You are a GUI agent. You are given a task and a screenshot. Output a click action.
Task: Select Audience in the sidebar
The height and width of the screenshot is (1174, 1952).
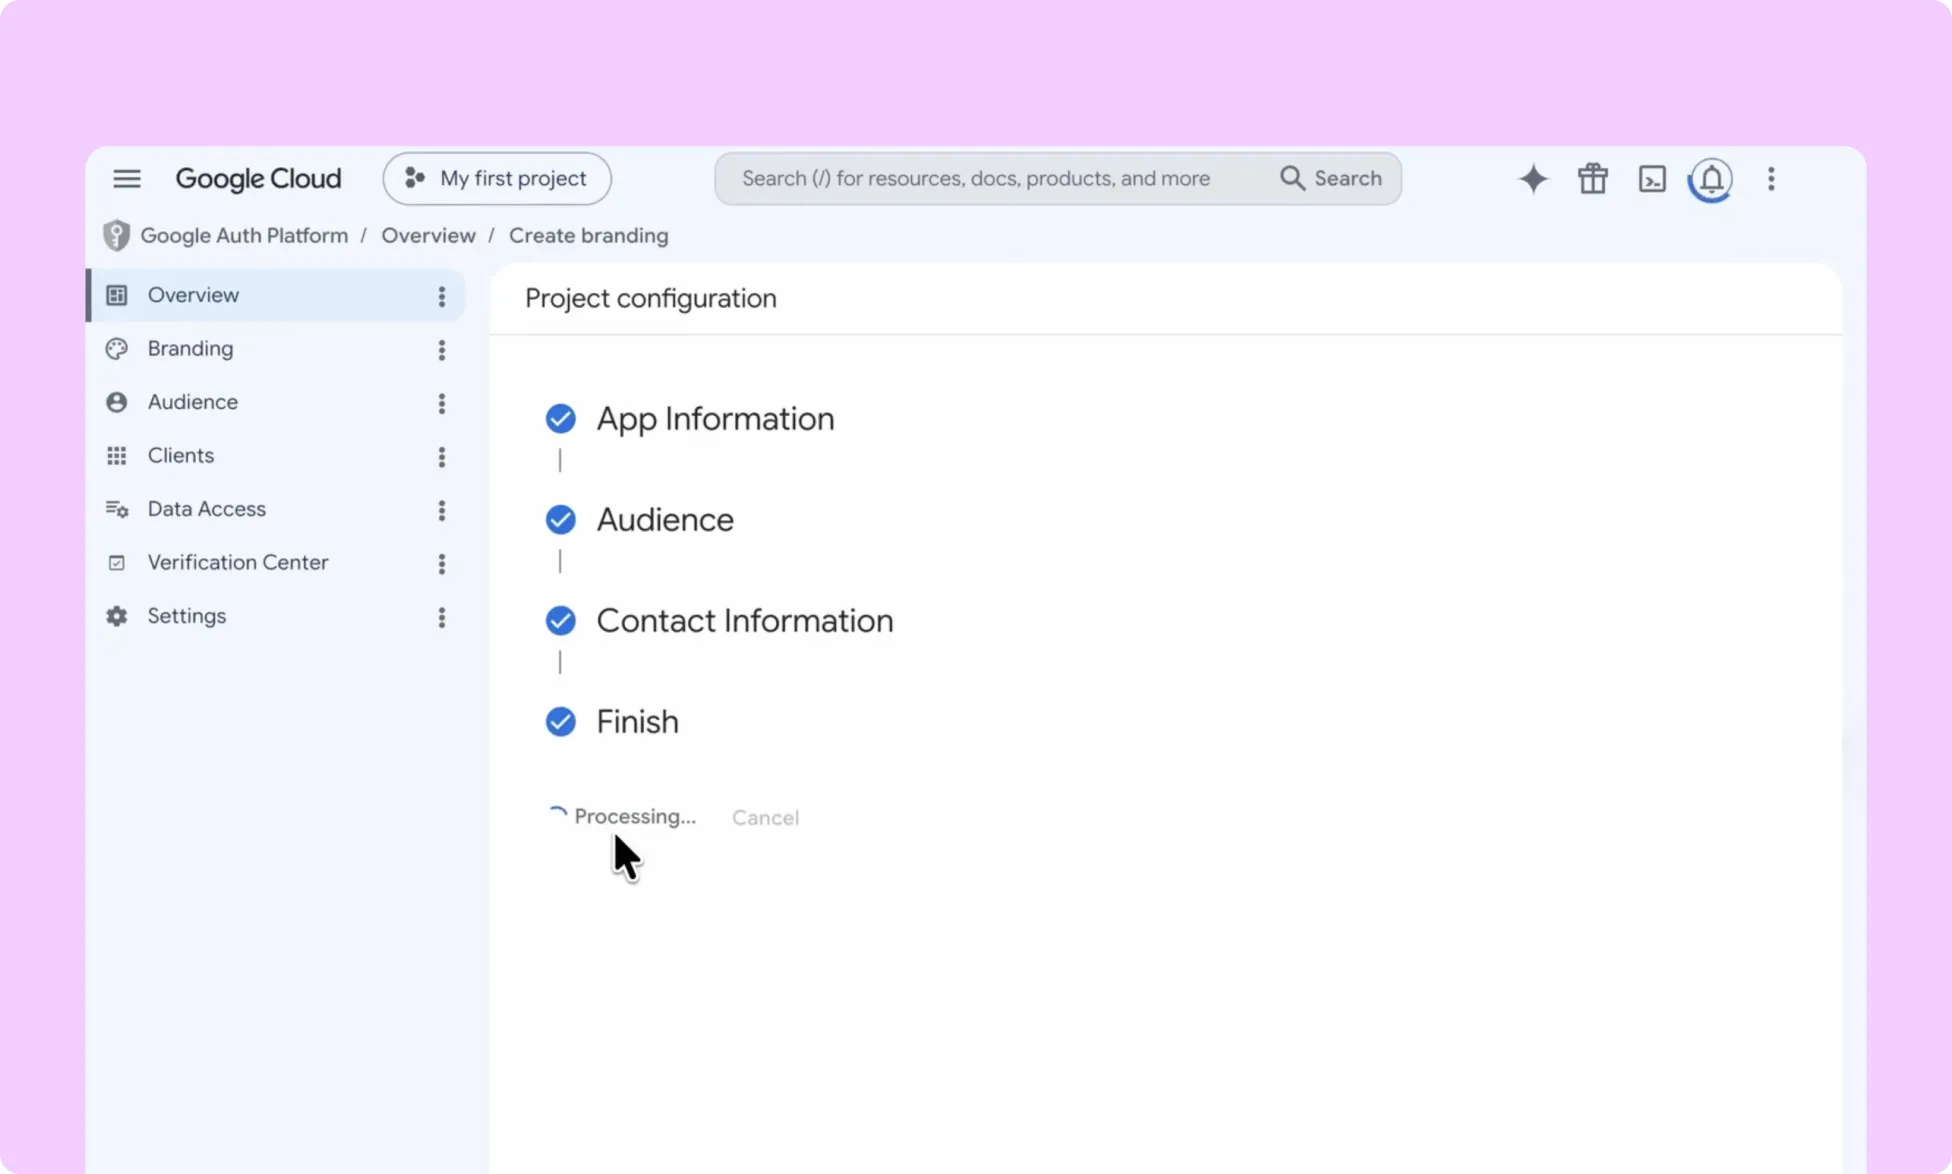click(276, 402)
